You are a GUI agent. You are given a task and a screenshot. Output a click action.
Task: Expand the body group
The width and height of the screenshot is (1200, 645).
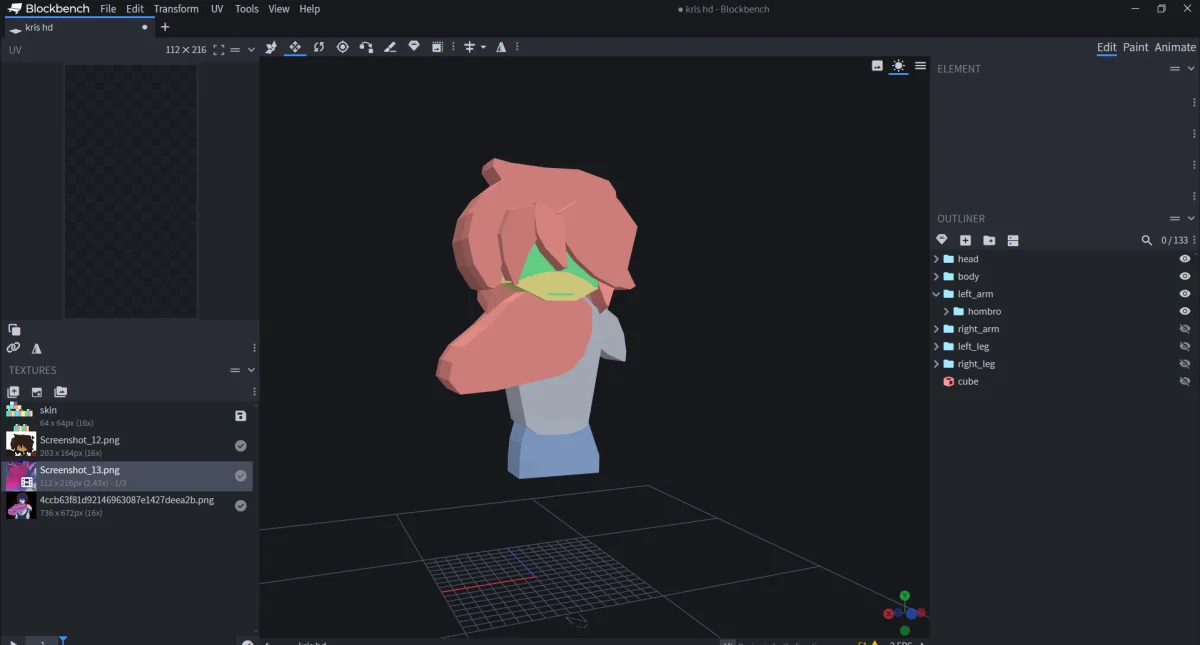937,276
